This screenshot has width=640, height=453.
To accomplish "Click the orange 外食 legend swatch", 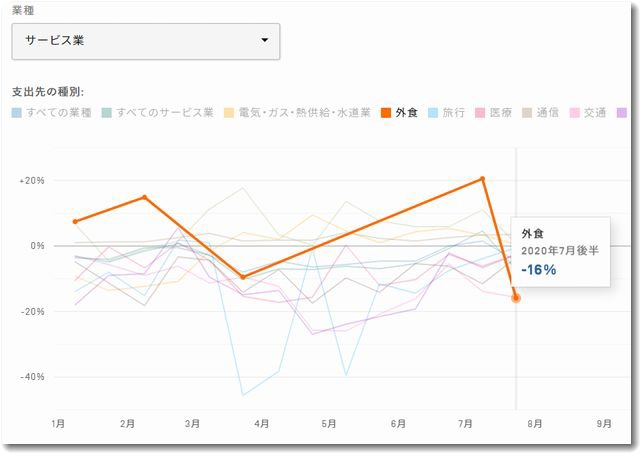I will (x=386, y=113).
